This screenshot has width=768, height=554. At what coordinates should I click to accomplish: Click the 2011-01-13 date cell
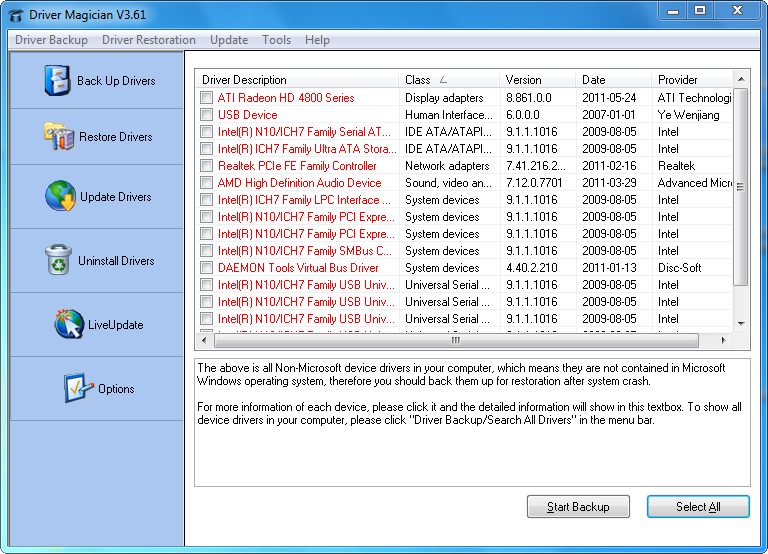609,268
